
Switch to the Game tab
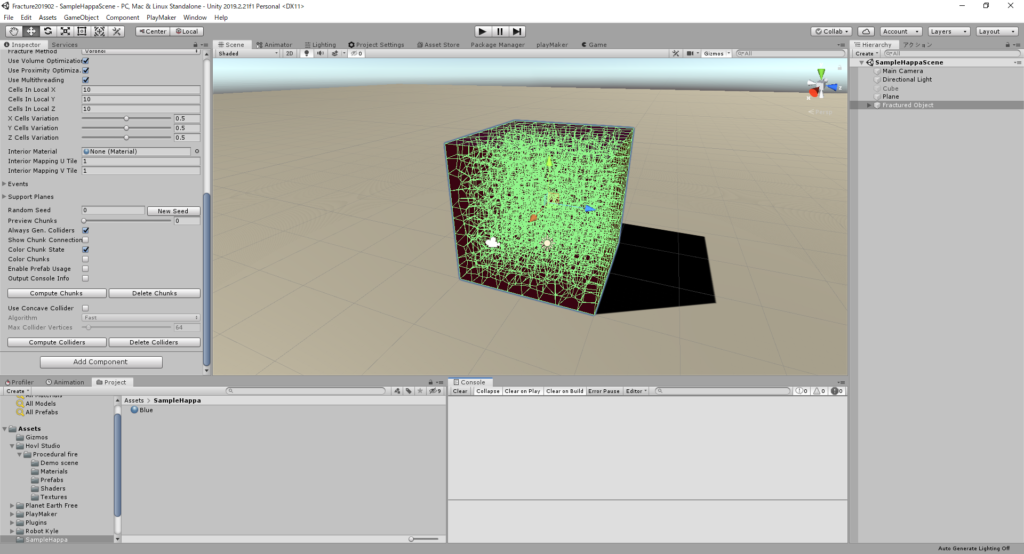(x=594, y=44)
